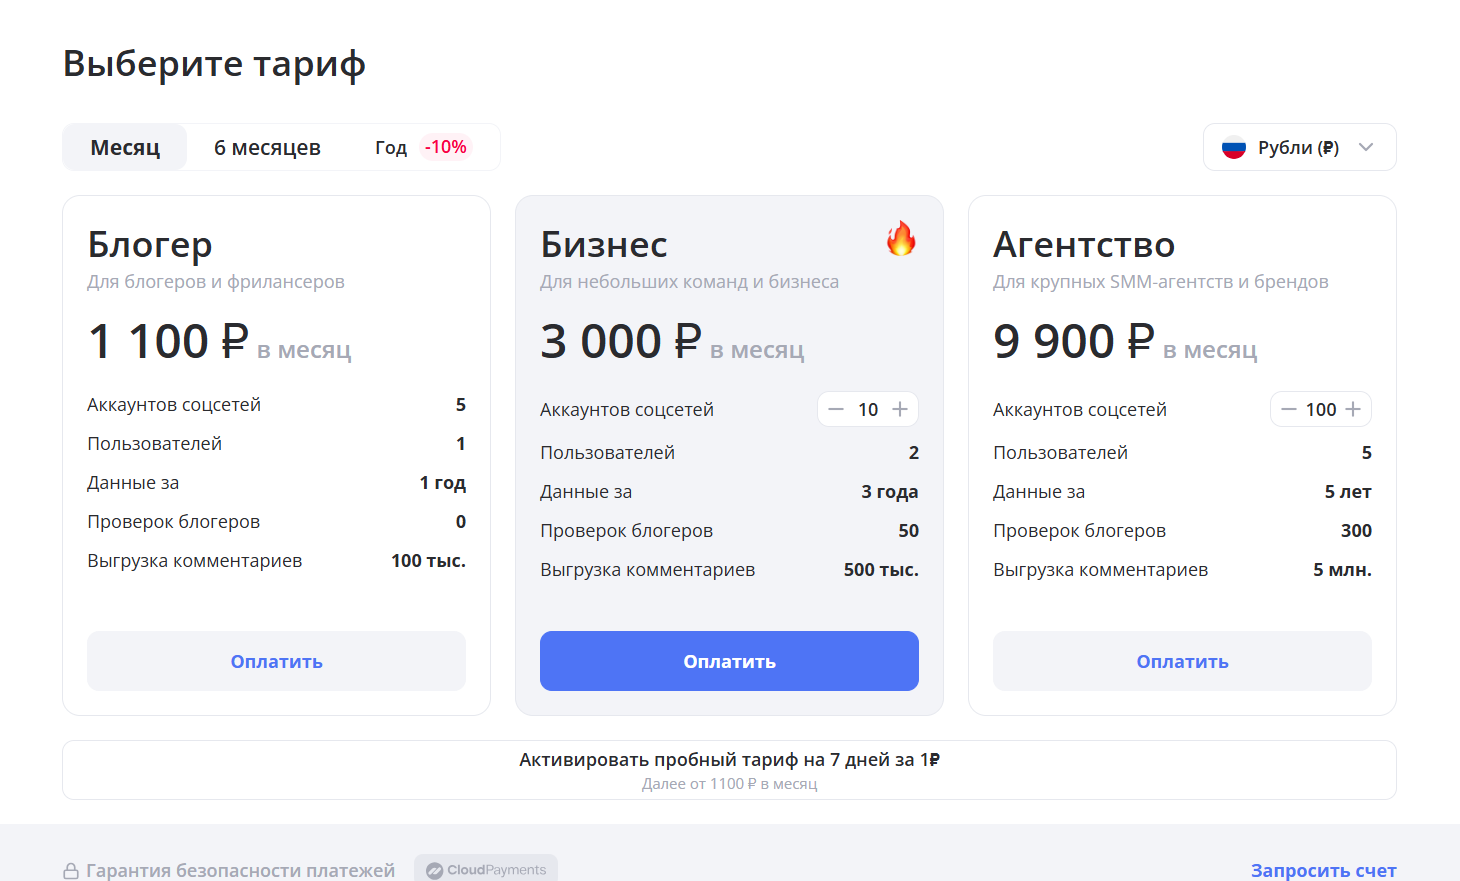Image resolution: width=1460 pixels, height=881 pixels.
Task: Click the account count value 10 on Бизнес
Action: (868, 409)
